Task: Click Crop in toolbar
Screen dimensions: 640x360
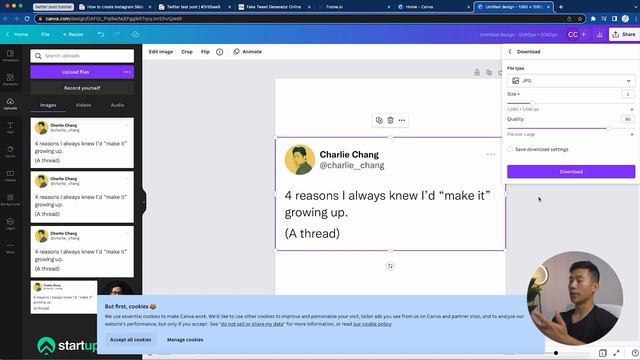Action: [x=187, y=52]
